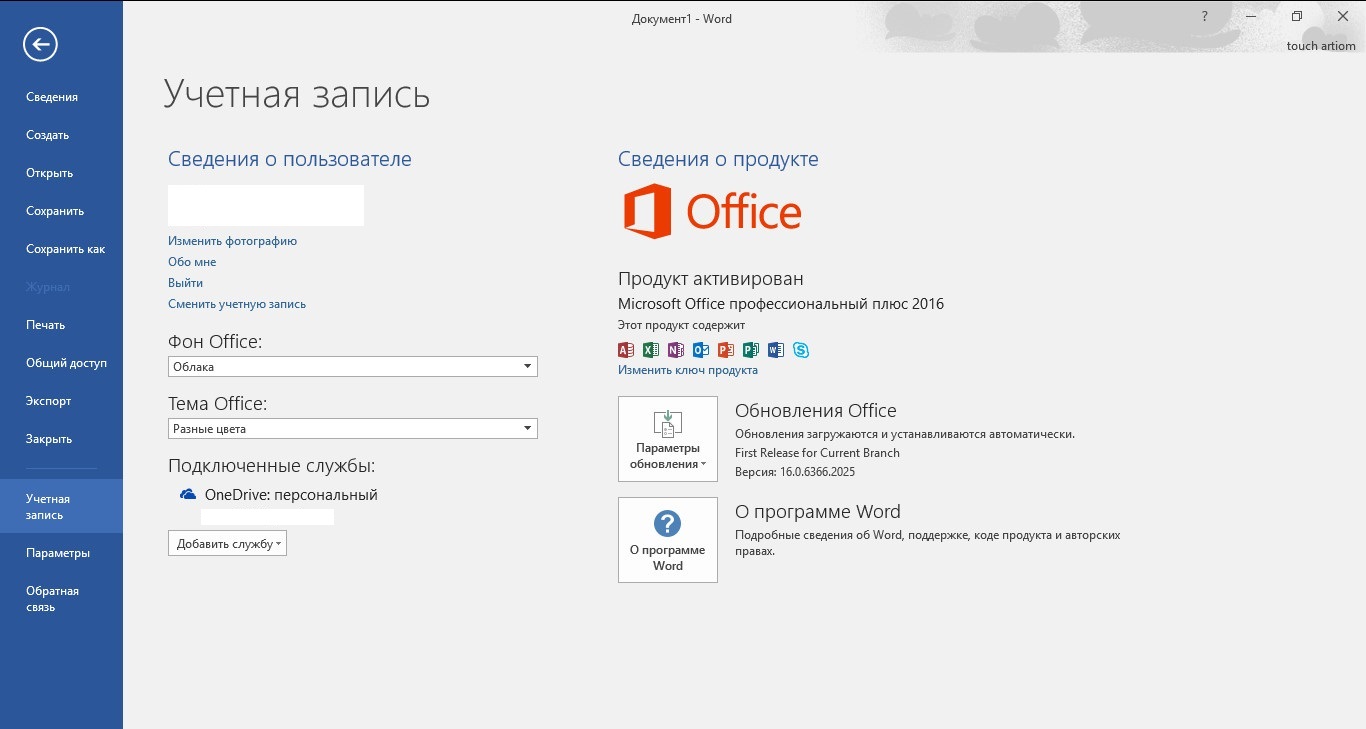Image resolution: width=1366 pixels, height=729 pixels.
Task: Go to Открыть in the sidebar
Action: [49, 173]
